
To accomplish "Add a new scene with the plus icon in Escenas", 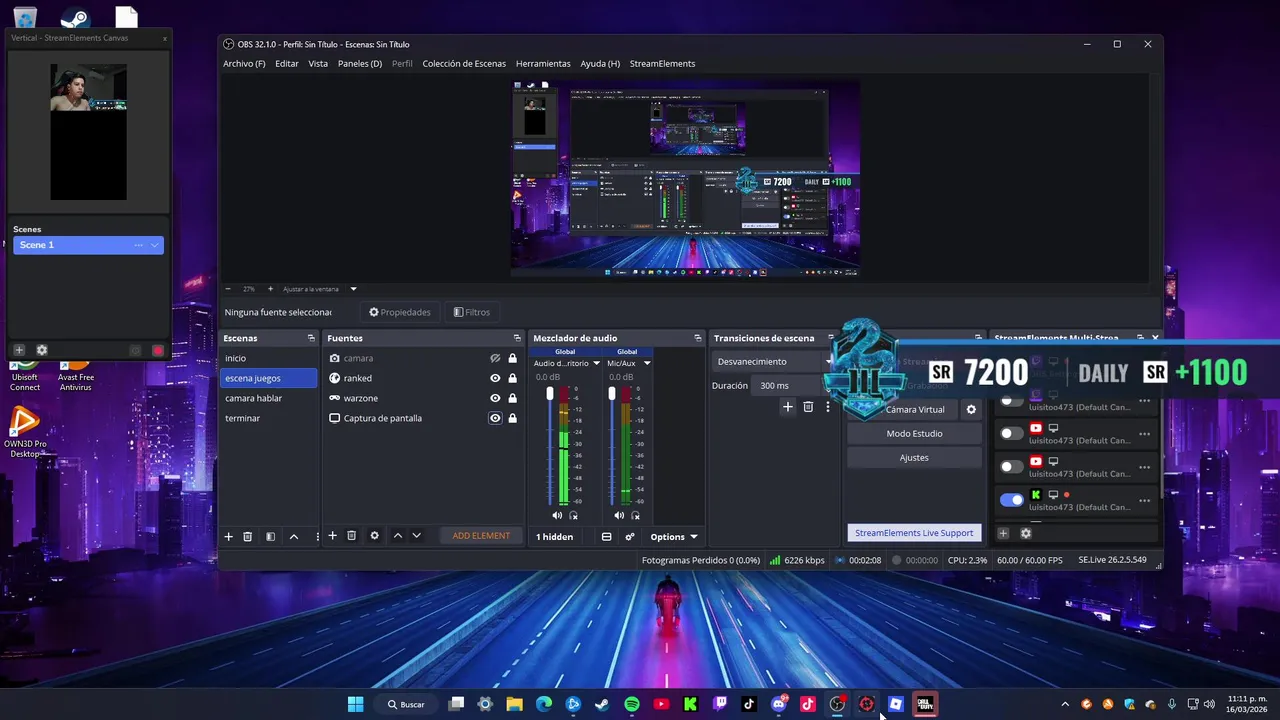I will (228, 536).
